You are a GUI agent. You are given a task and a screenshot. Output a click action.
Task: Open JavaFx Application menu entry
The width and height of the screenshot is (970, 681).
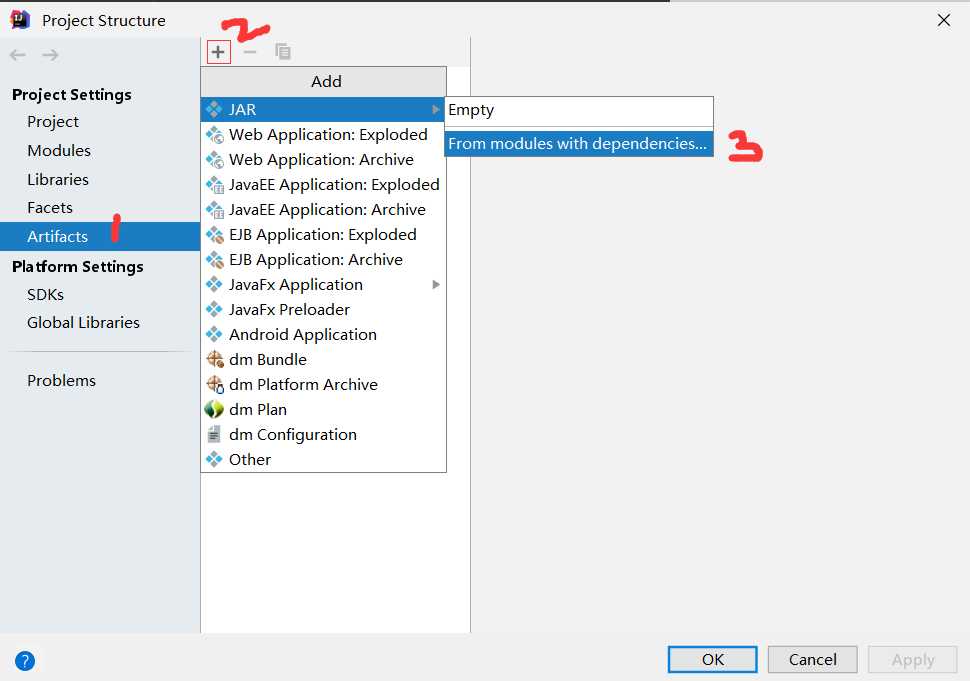click(x=323, y=285)
